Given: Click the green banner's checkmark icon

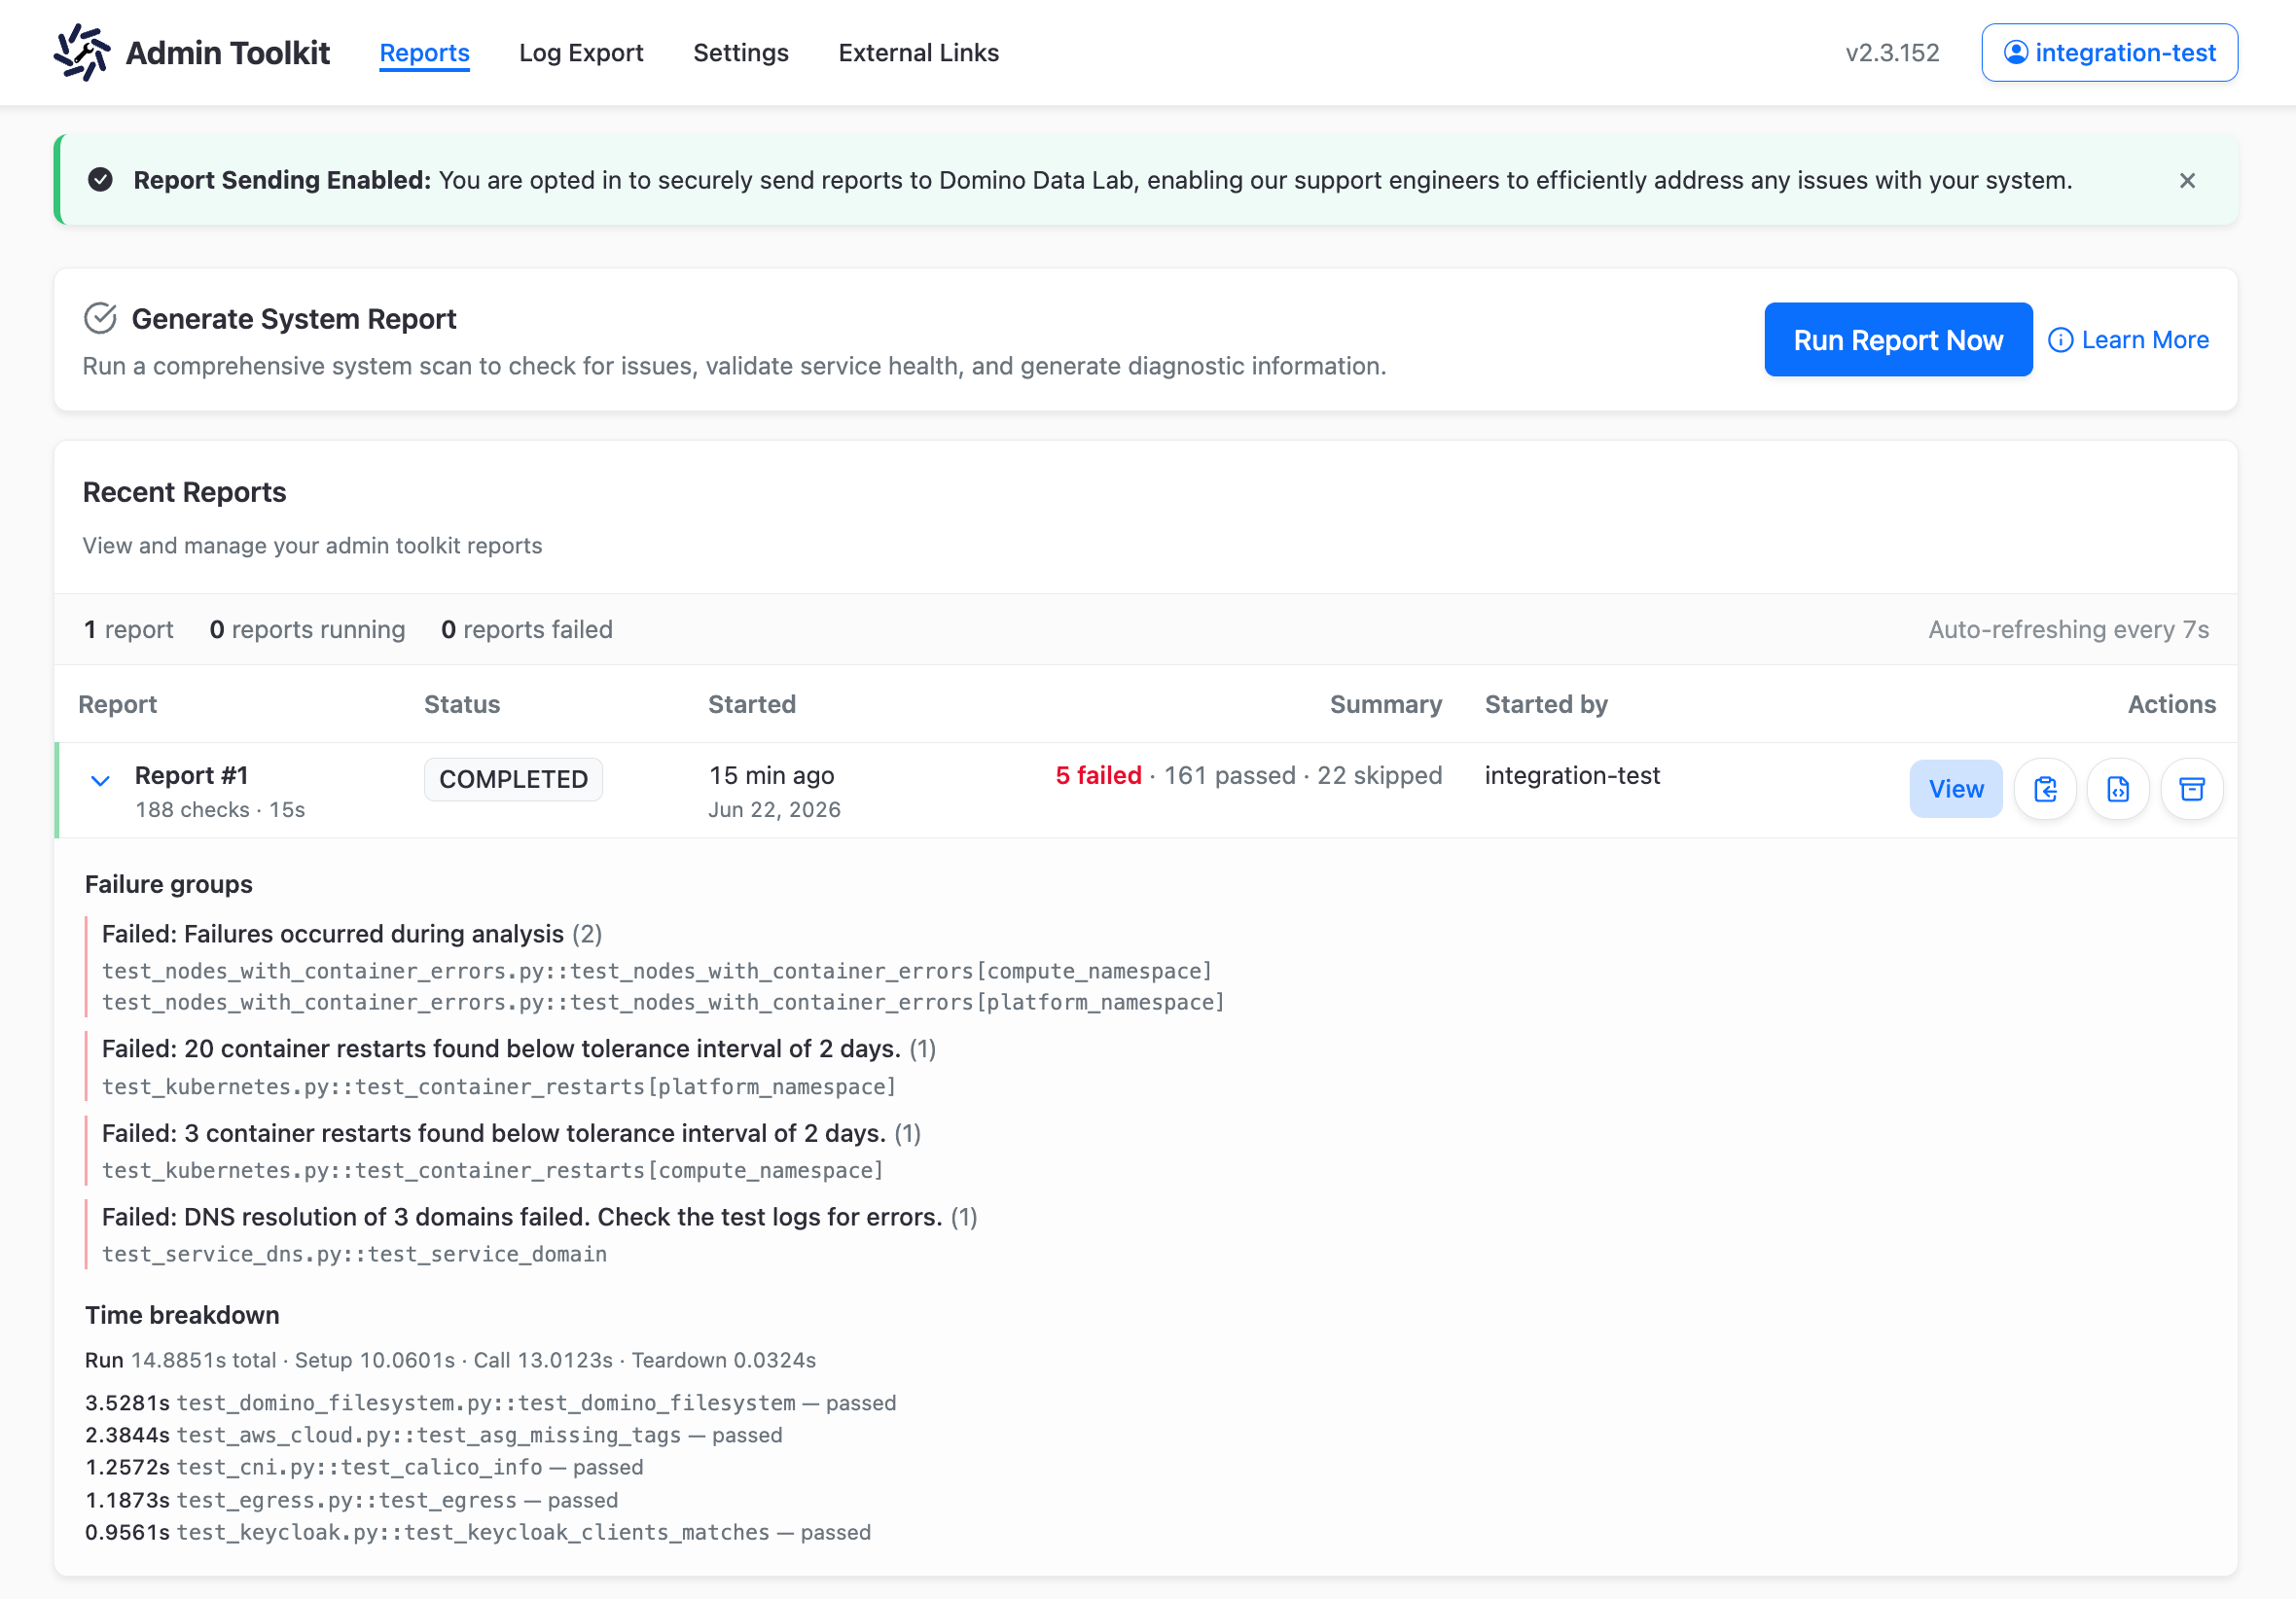Looking at the screenshot, I should point(100,179).
